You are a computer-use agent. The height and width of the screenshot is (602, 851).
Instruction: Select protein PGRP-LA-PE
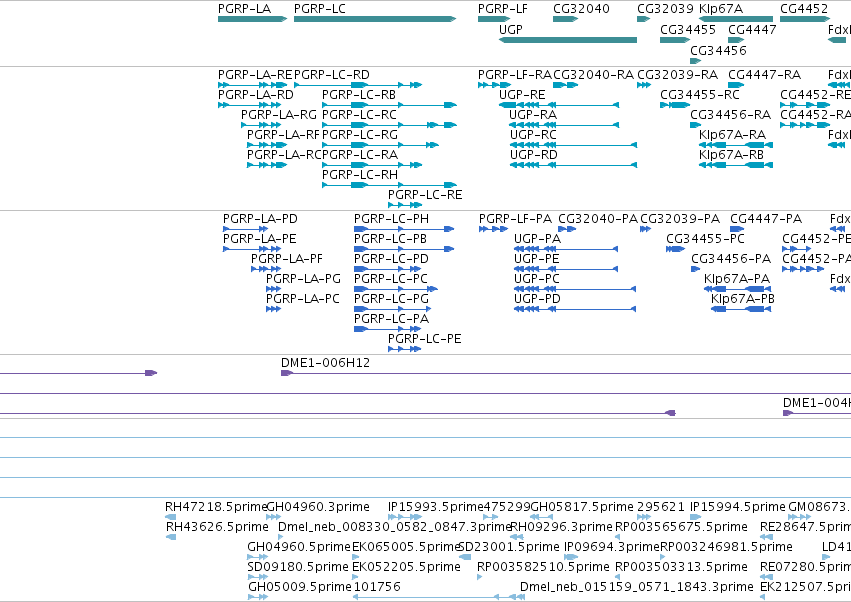(259, 239)
